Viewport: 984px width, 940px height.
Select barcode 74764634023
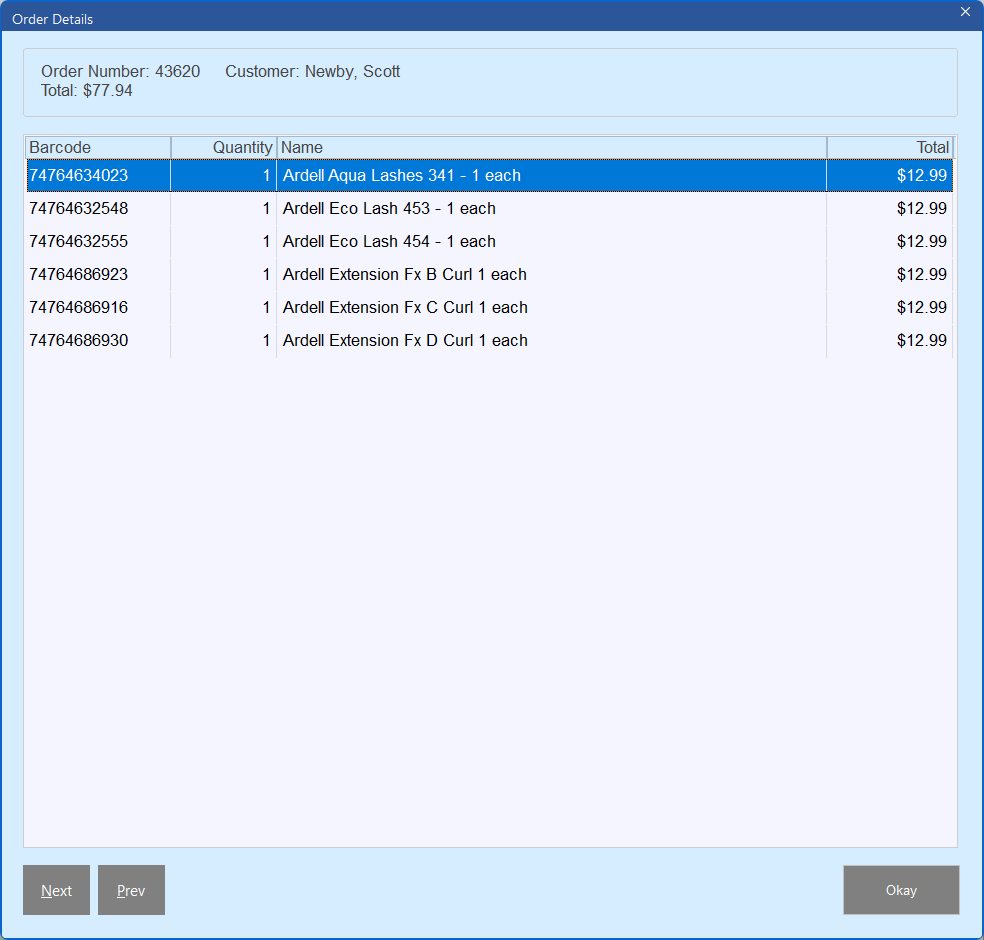point(78,175)
